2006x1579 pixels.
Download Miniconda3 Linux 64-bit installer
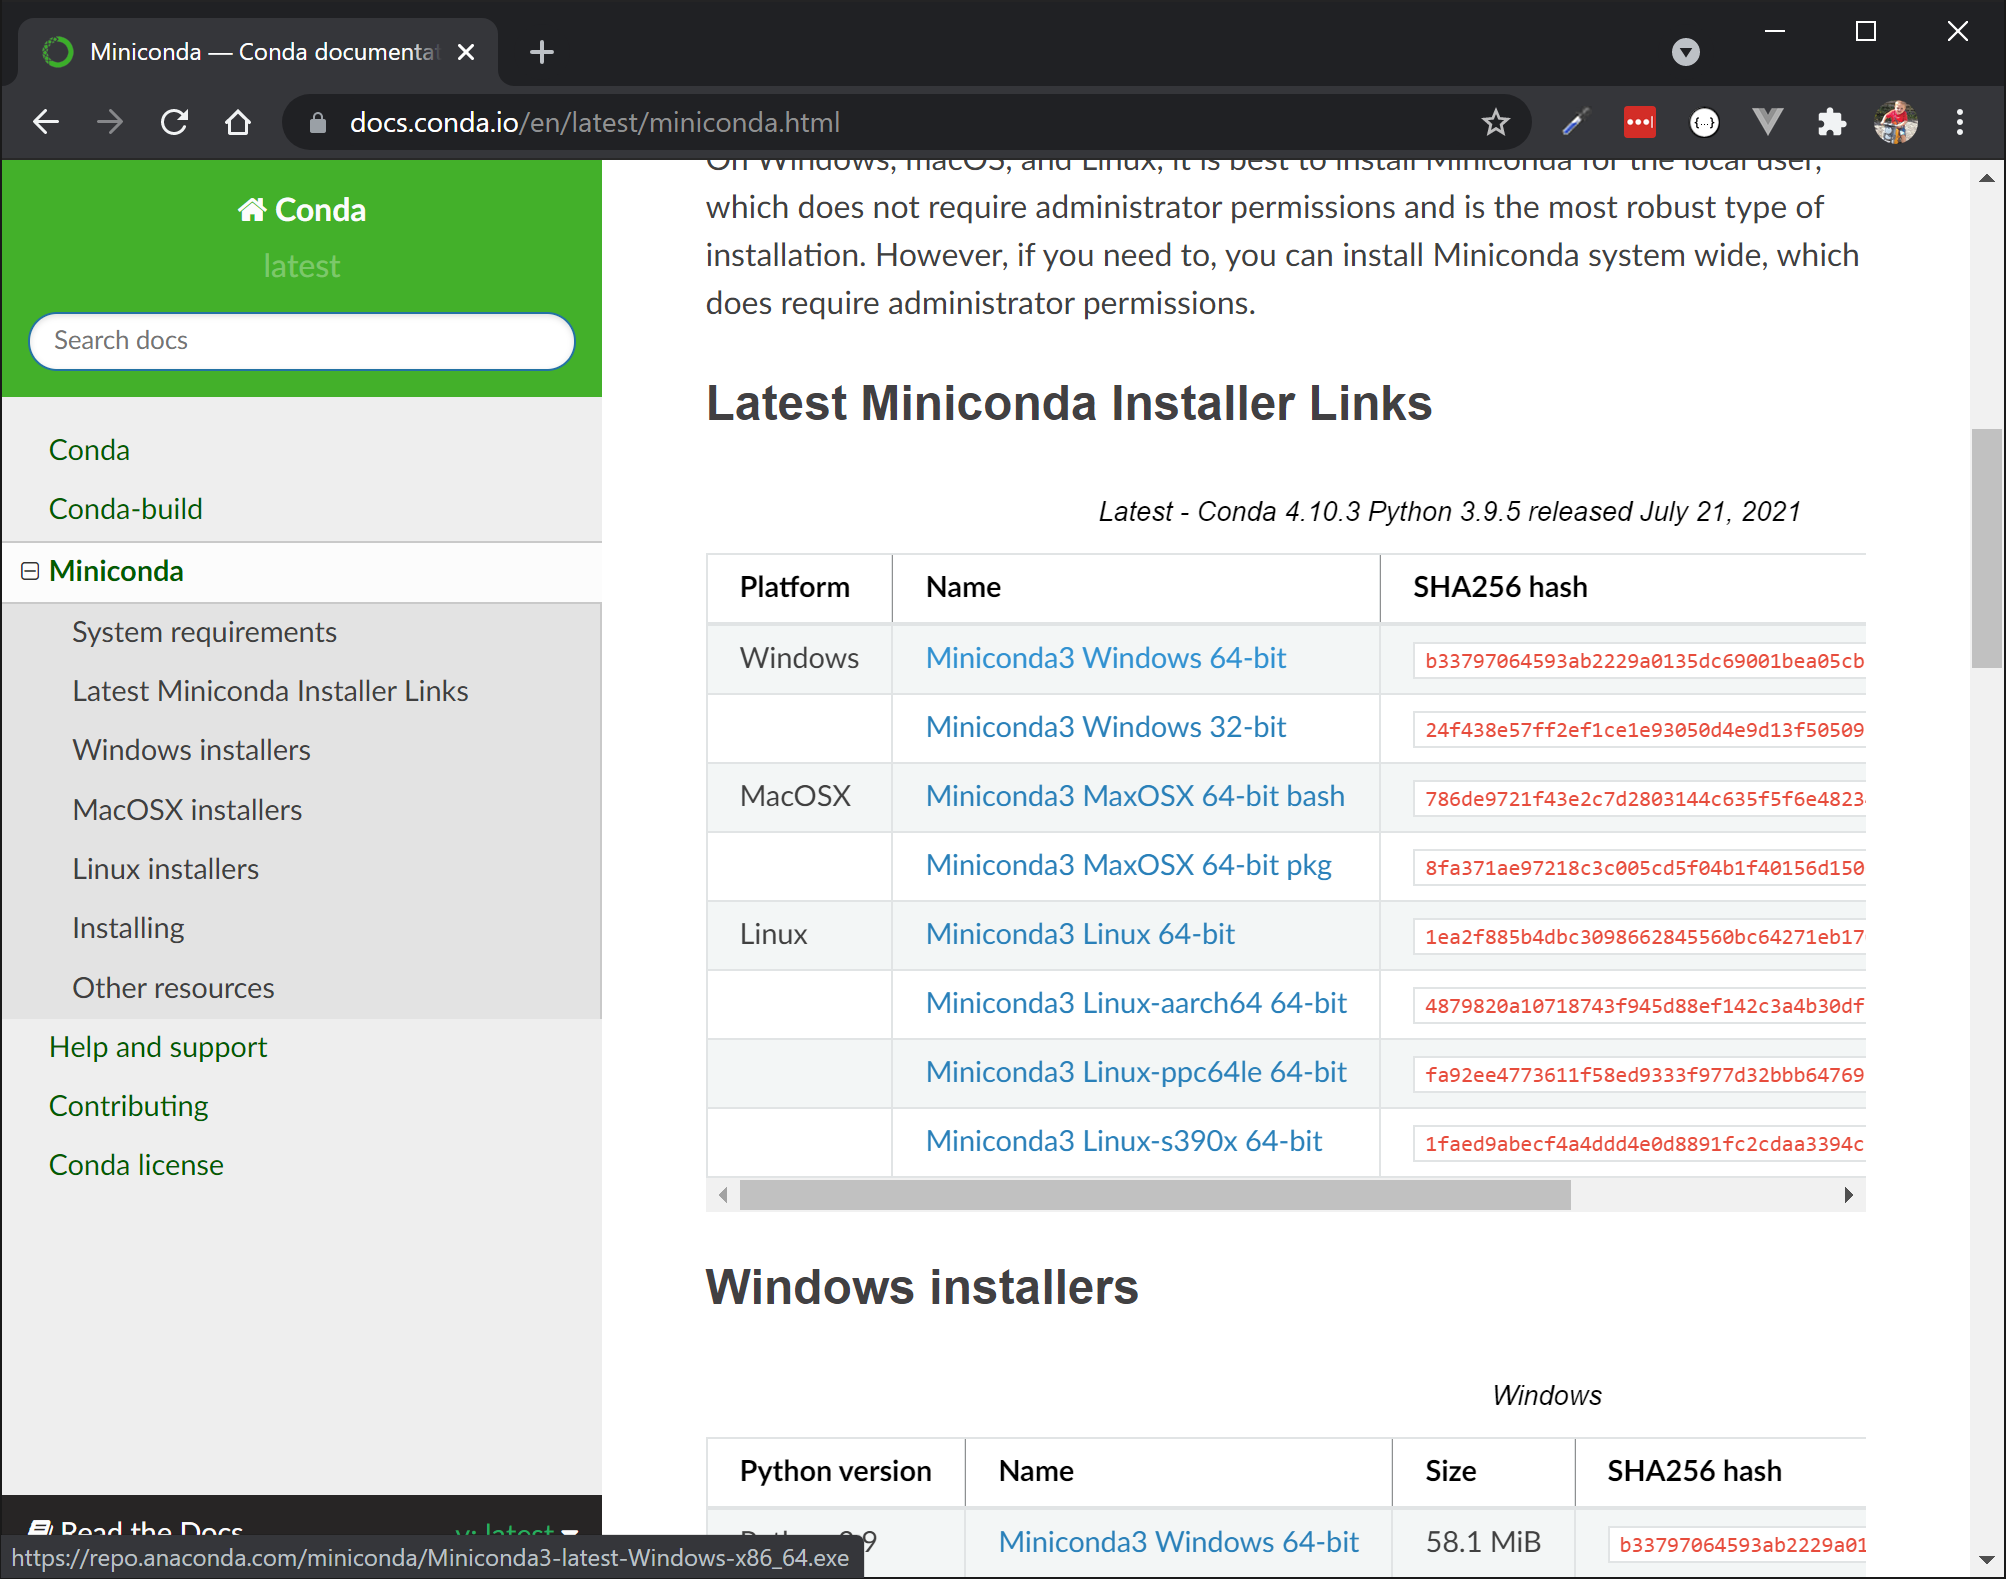(x=1080, y=934)
